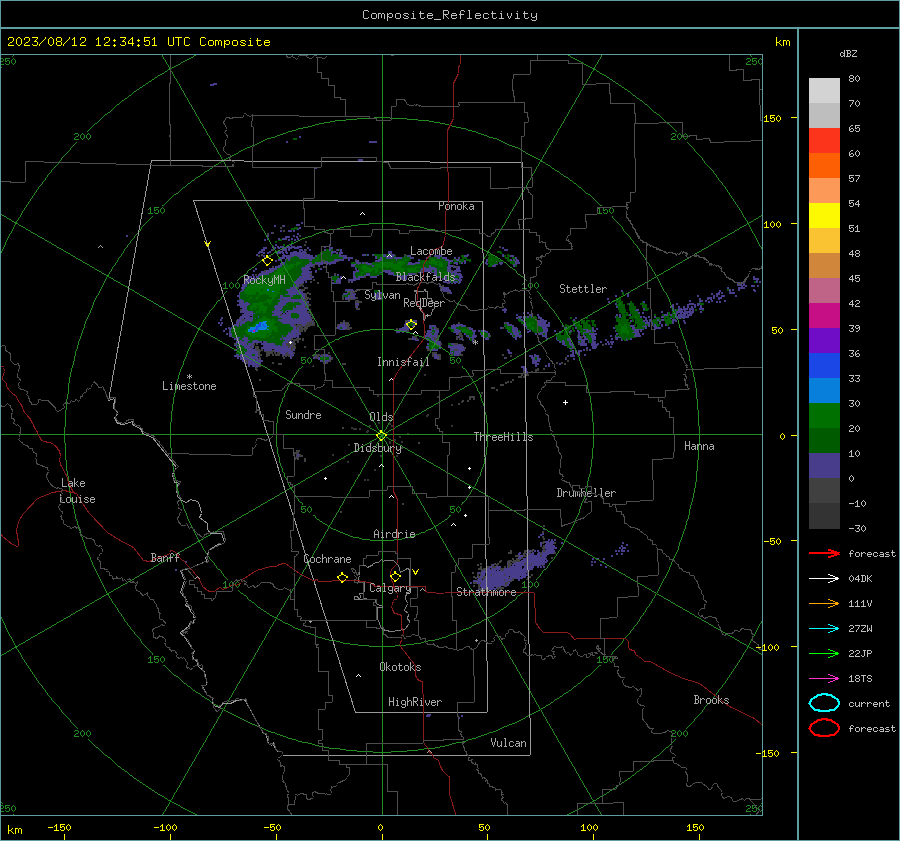Click the dBZ legend heading
The width and height of the screenshot is (900, 841).
click(x=848, y=53)
